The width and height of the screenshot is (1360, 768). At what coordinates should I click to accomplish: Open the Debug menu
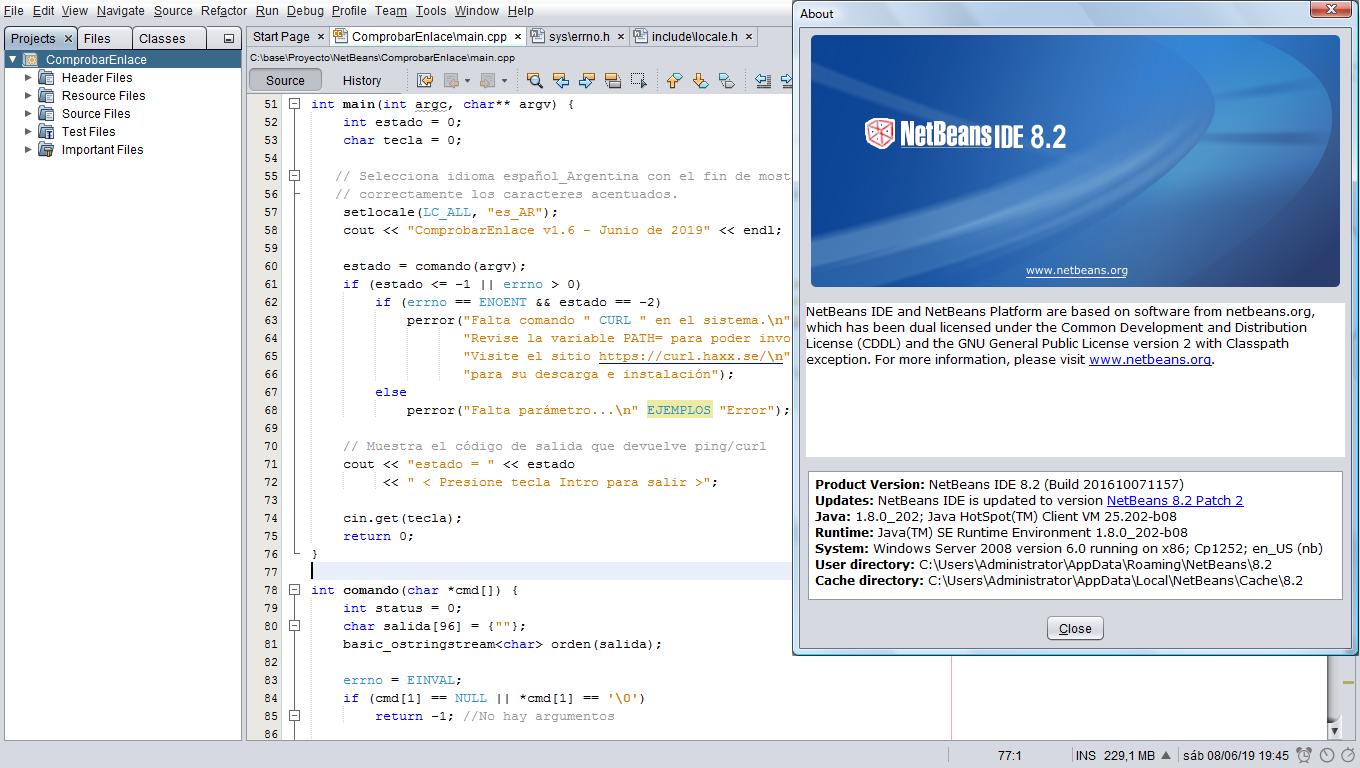click(x=305, y=11)
